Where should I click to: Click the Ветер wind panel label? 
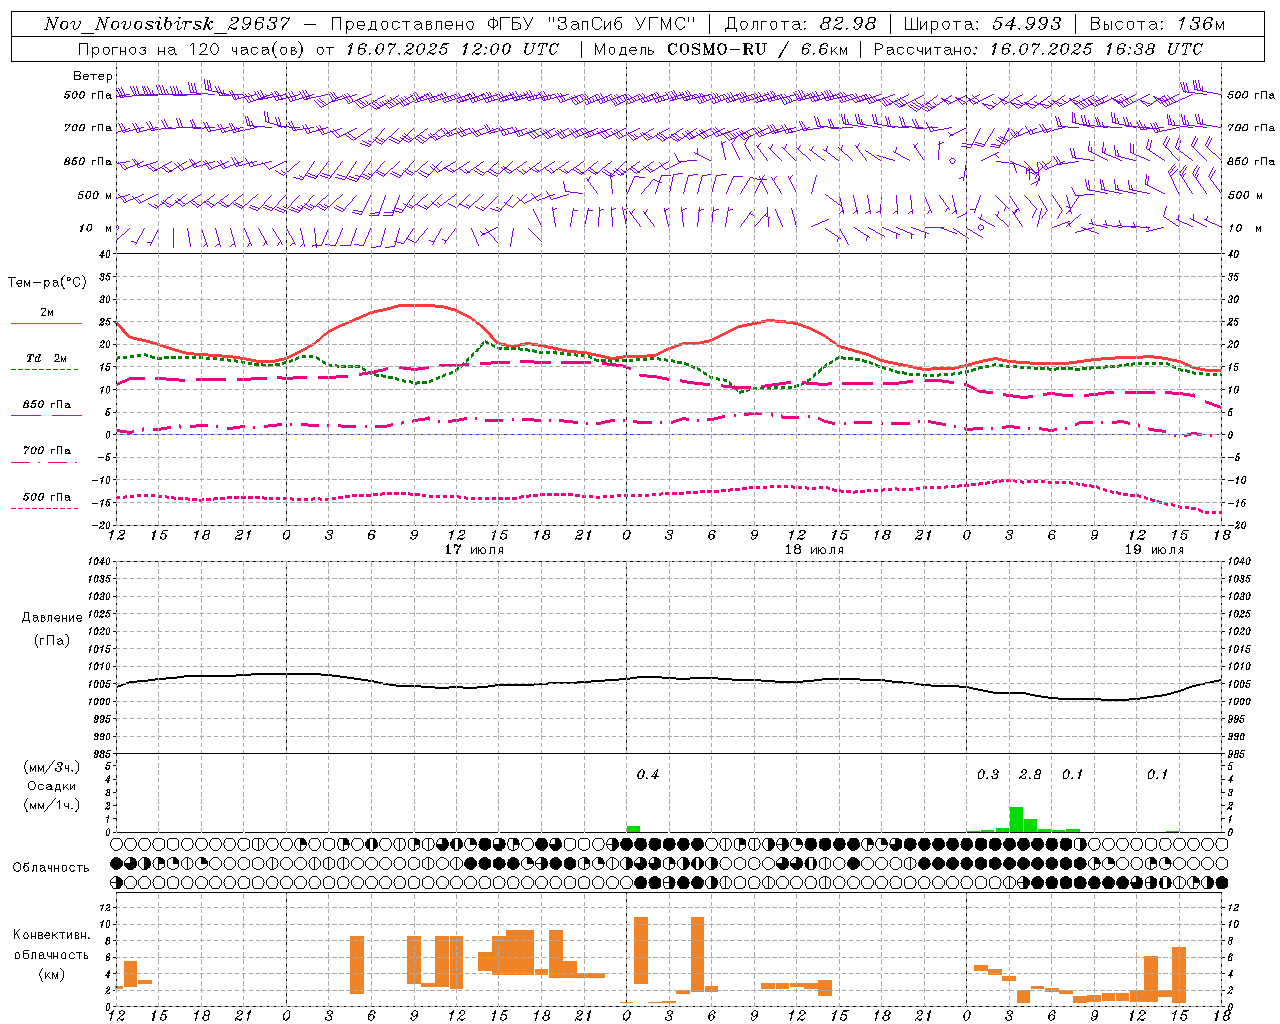pos(93,76)
